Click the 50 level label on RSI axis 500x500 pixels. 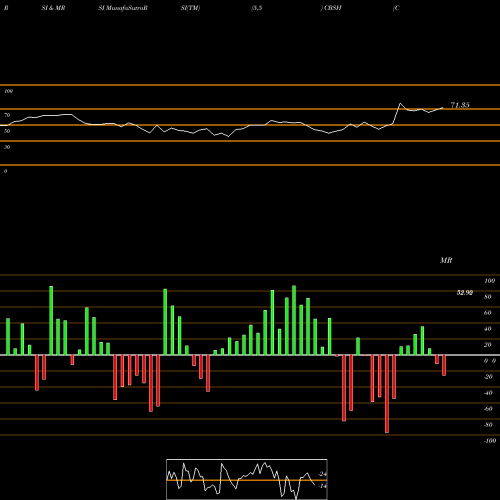[7, 131]
